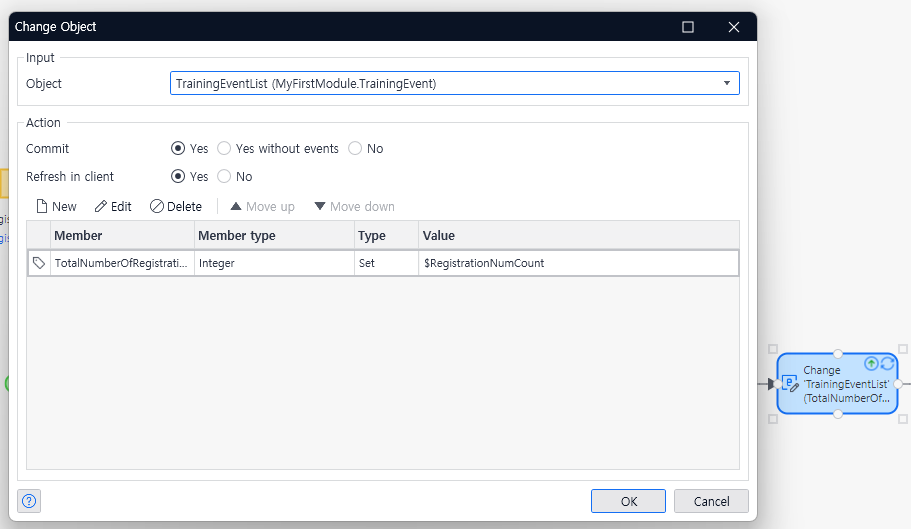
Task: Click the Set type cell
Action: pos(386,263)
